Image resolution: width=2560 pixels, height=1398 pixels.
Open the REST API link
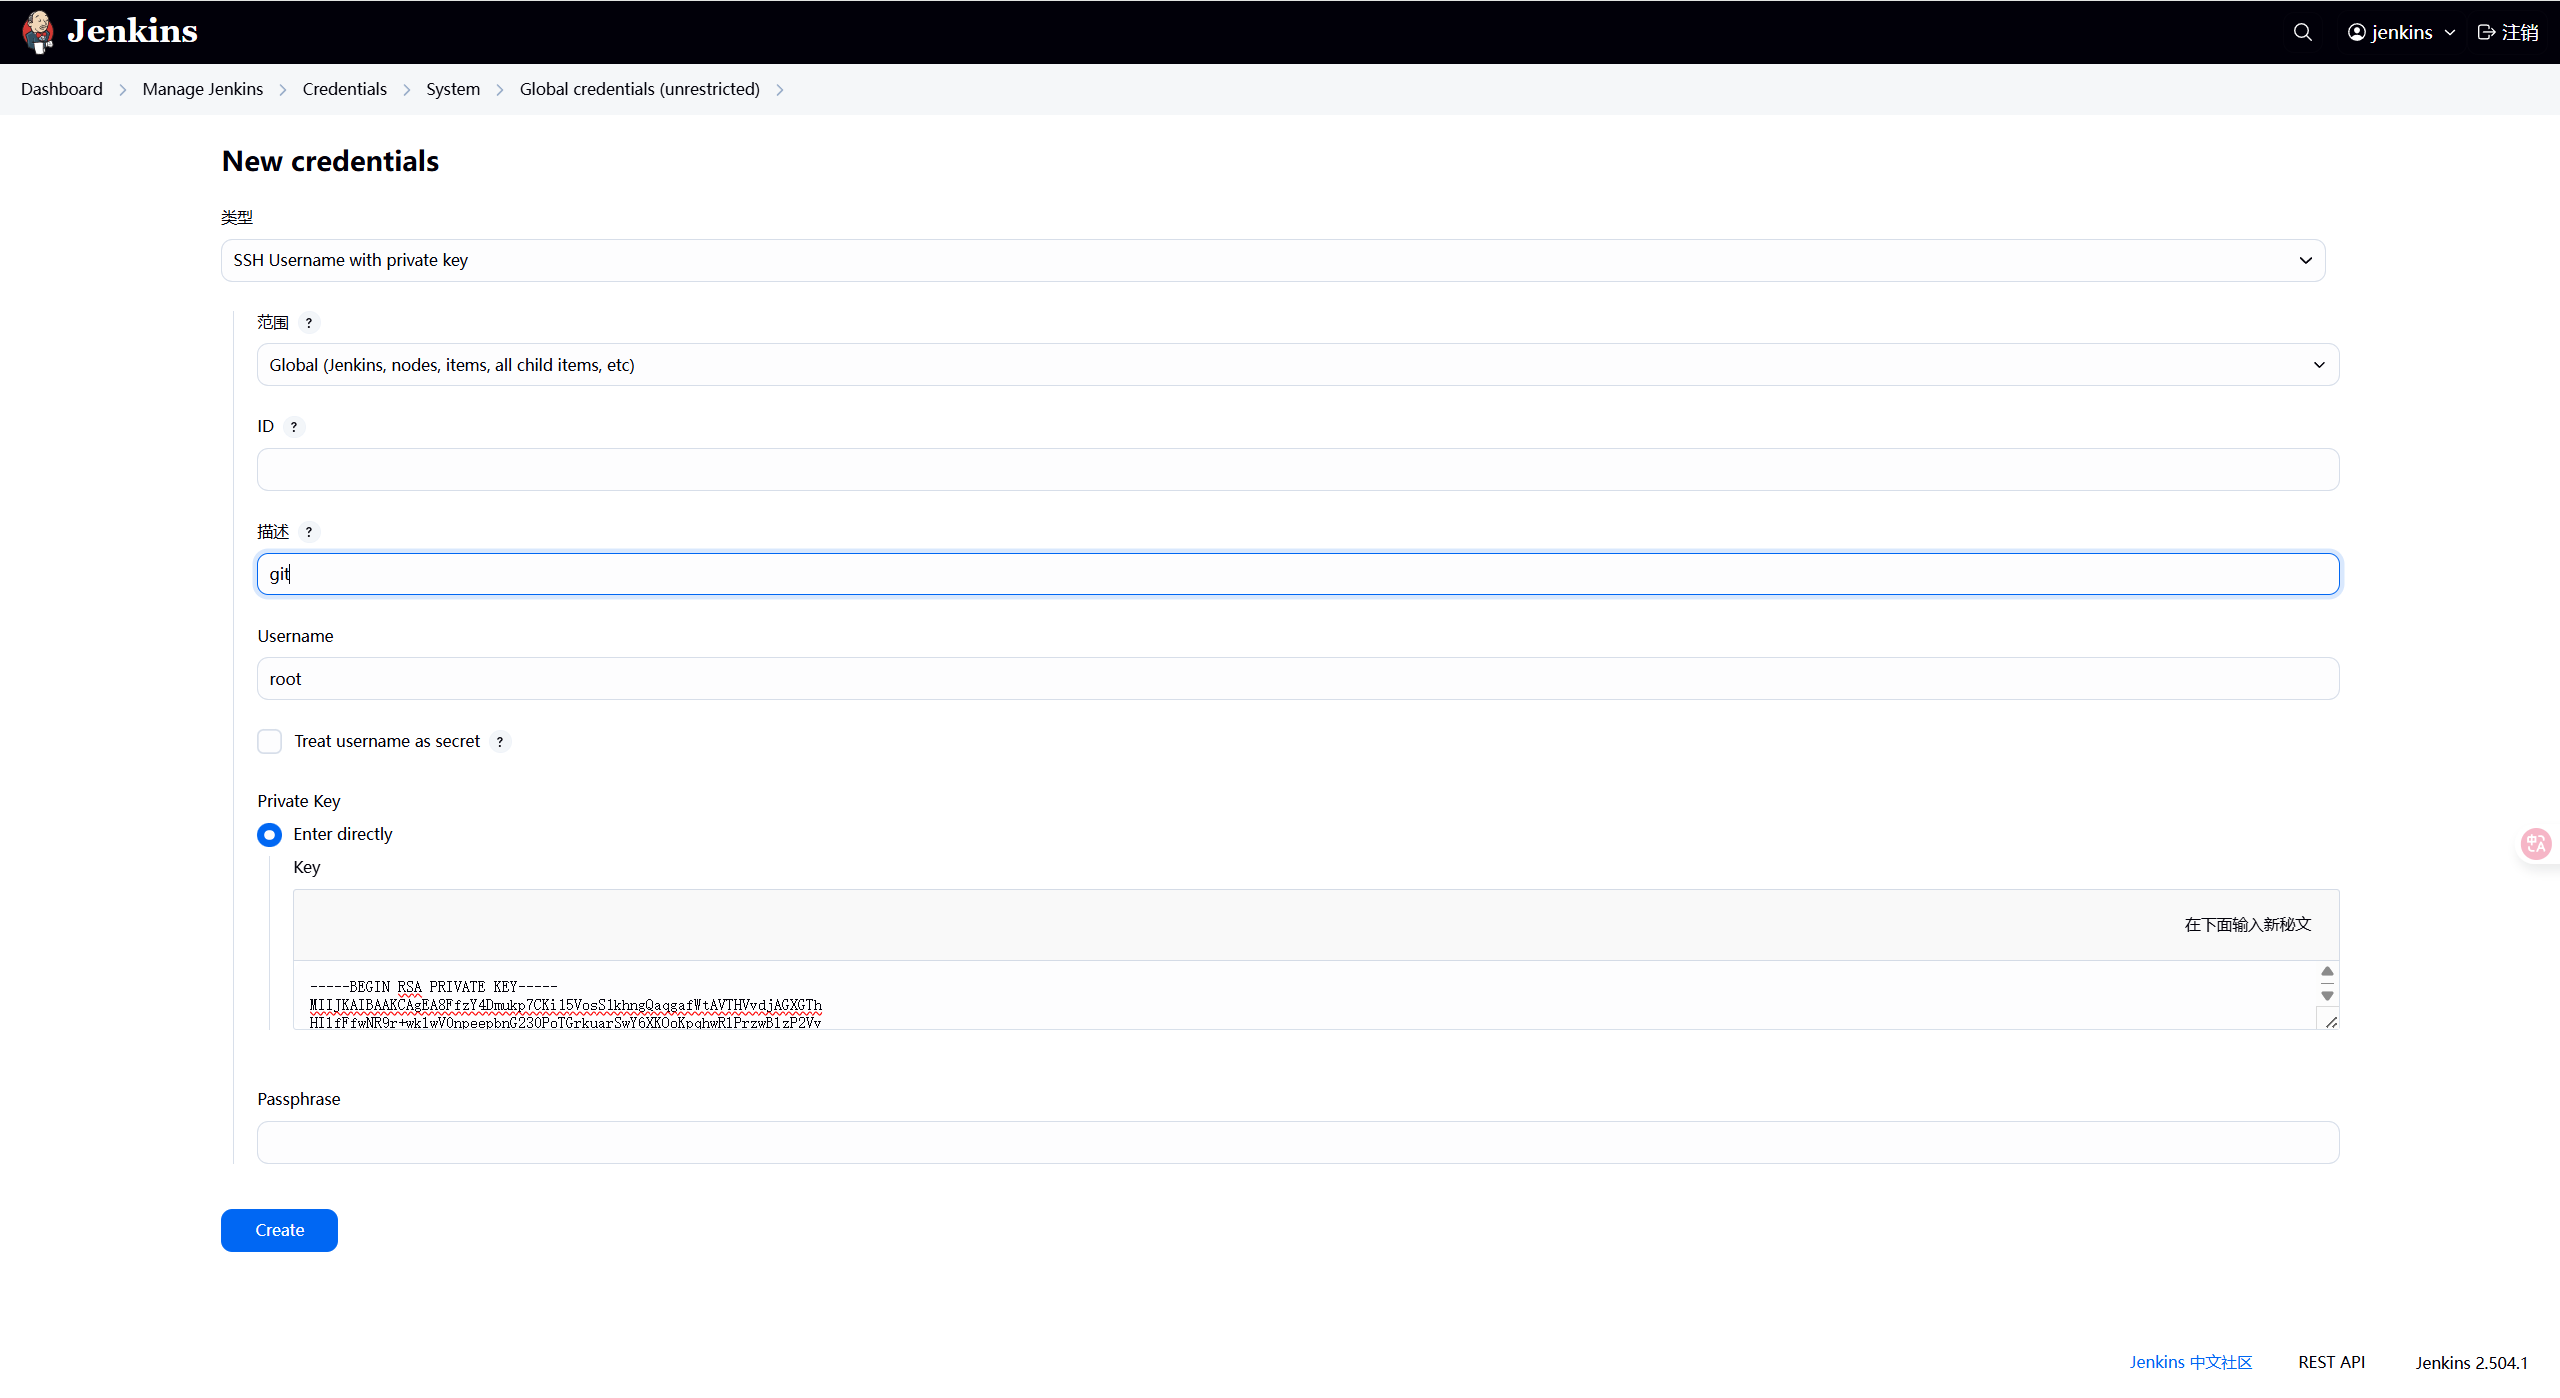(x=2331, y=1362)
